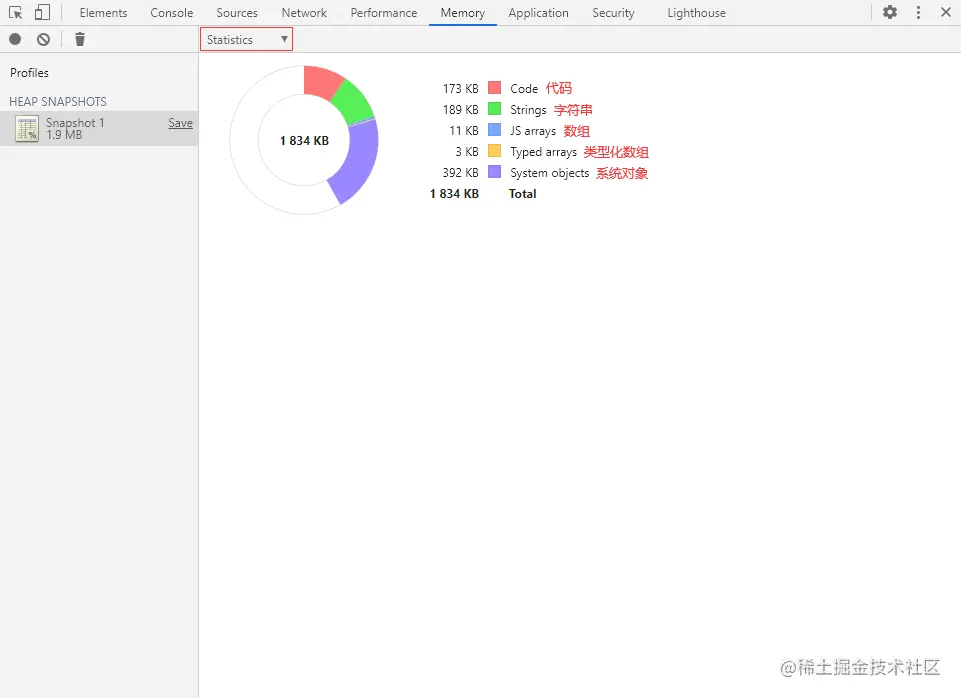Viewport: 961px width, 698px height.
Task: Click the JS arrays legend label
Action: [x=533, y=131]
